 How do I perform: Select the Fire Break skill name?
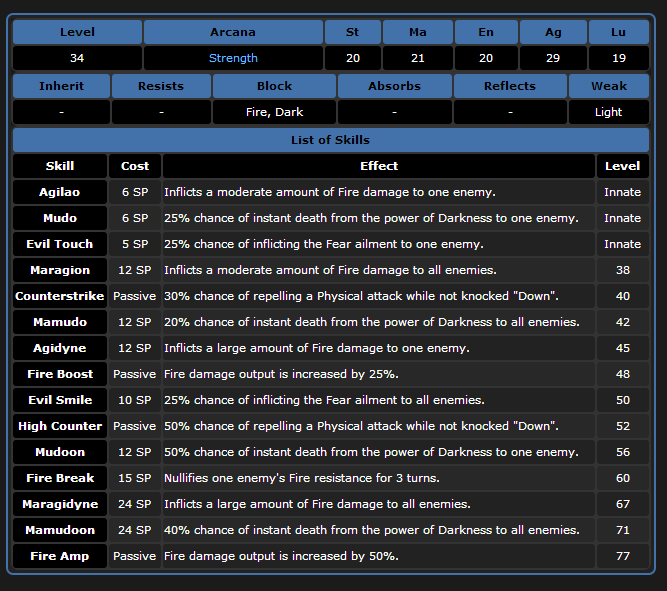pos(60,478)
